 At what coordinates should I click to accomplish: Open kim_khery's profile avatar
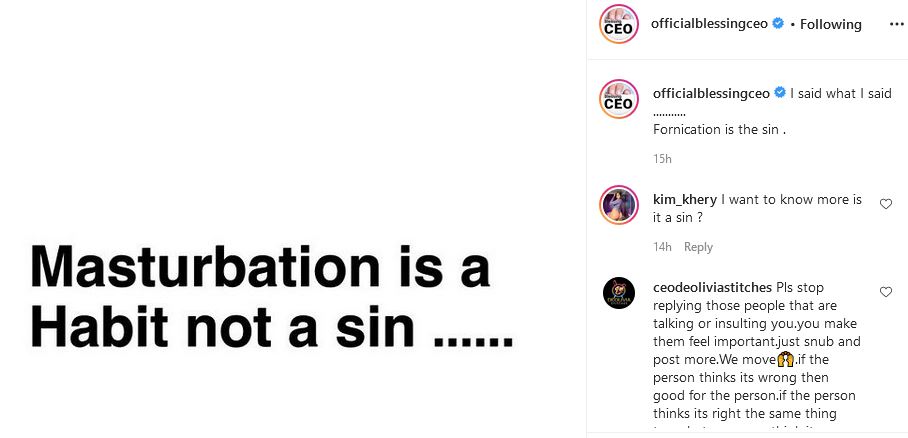[618, 205]
